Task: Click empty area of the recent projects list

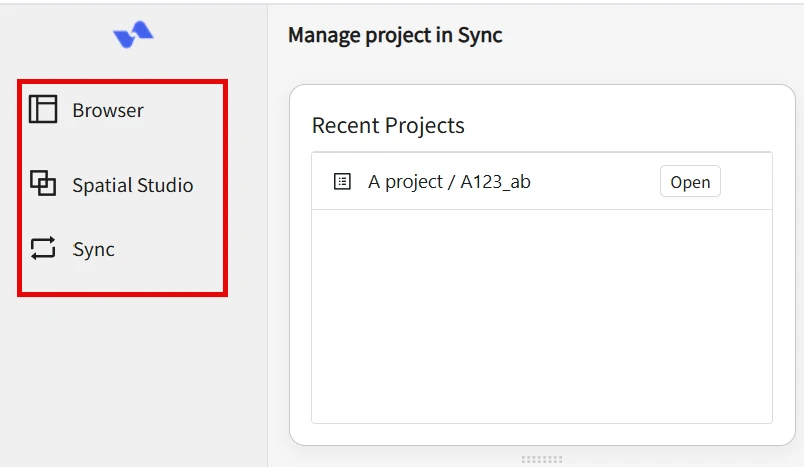Action: click(542, 316)
